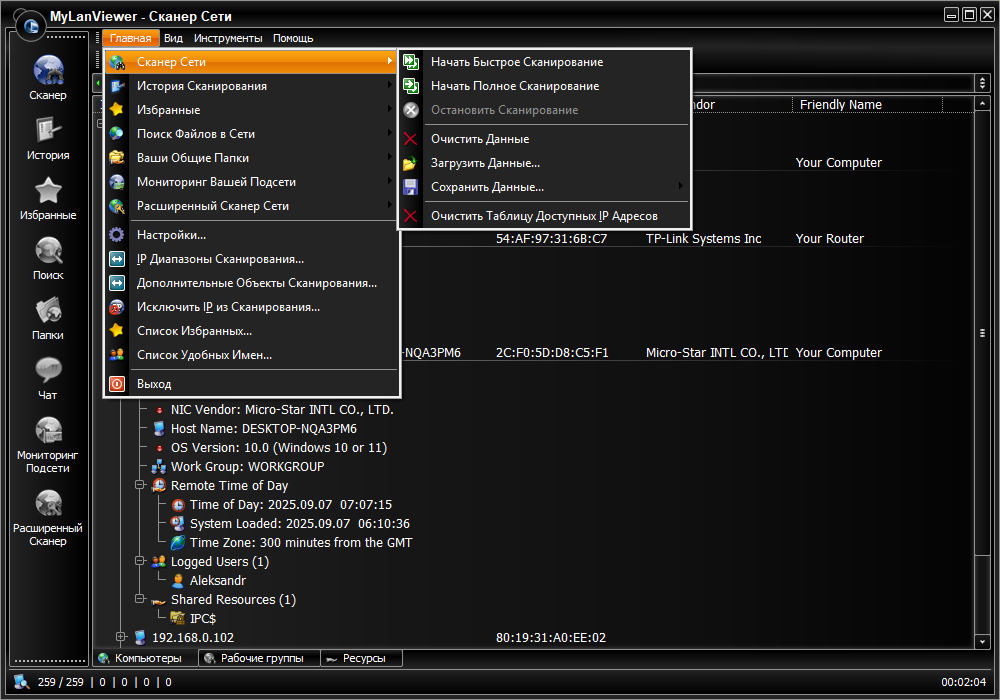Viewport: 1000px width, 700px height.
Task: Choose Очистить Таблицу Доступных IP Адресов
Action: pyautogui.click(x=544, y=216)
